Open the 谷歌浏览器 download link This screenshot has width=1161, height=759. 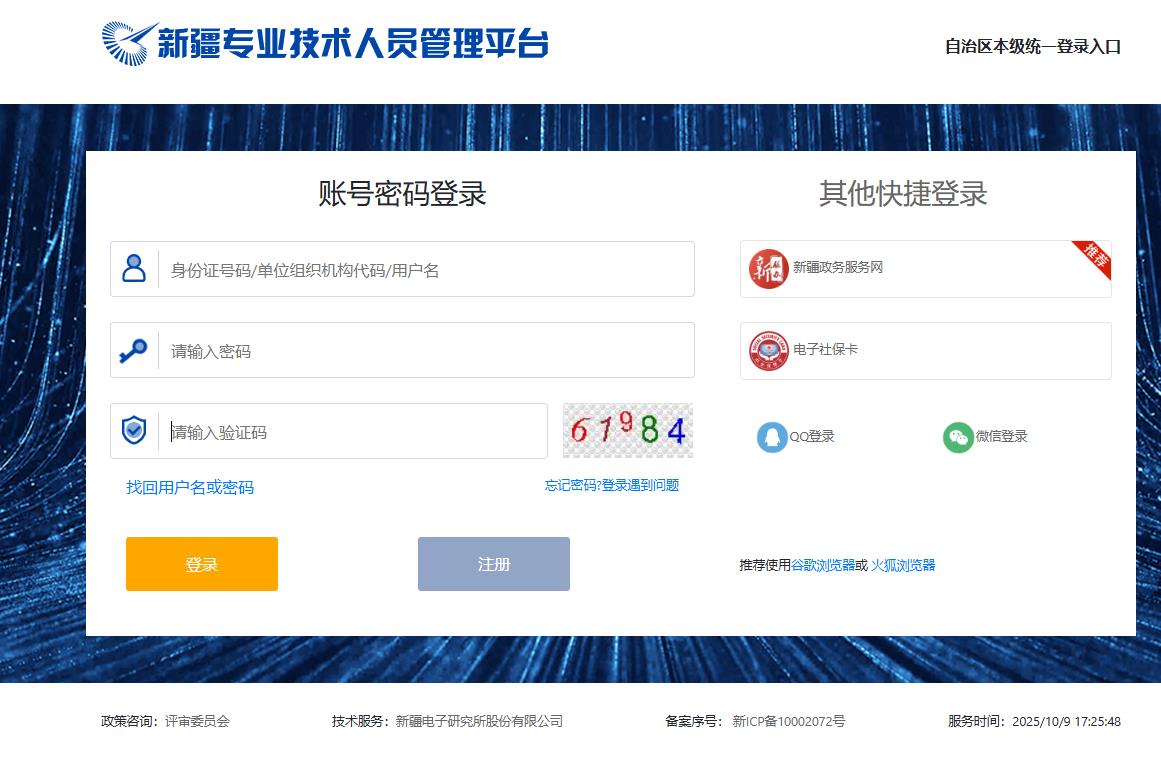coord(823,565)
